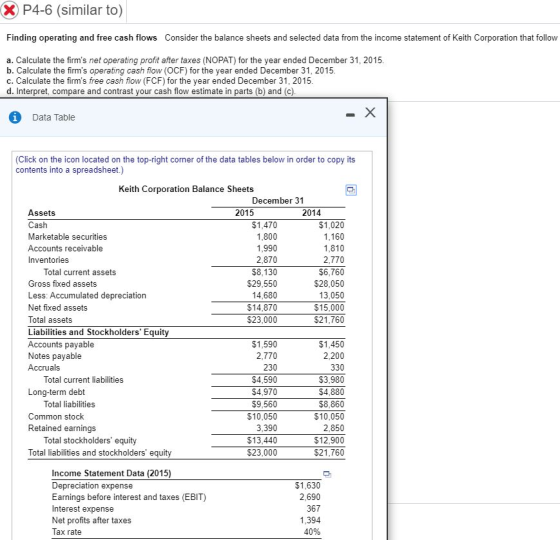The height and width of the screenshot is (540, 560).
Task: Click the Assets section label
Action: (42, 213)
